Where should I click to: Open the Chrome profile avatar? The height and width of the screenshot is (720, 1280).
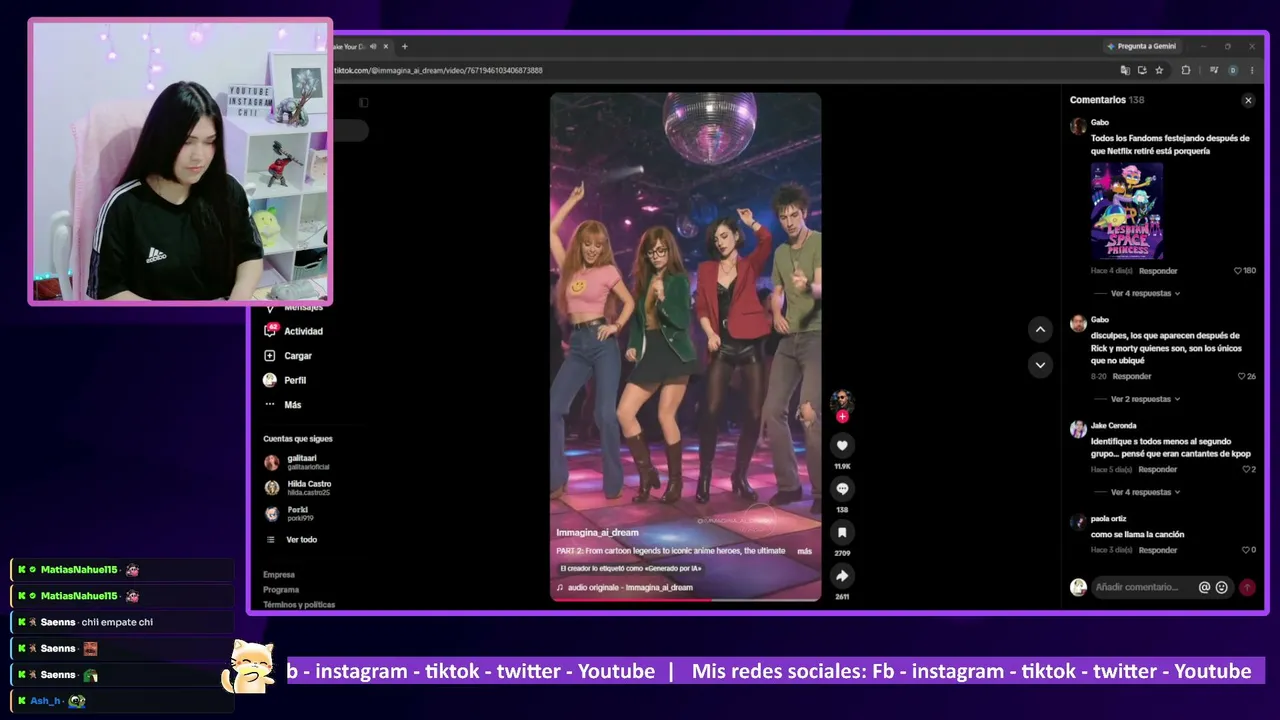click(x=1233, y=70)
